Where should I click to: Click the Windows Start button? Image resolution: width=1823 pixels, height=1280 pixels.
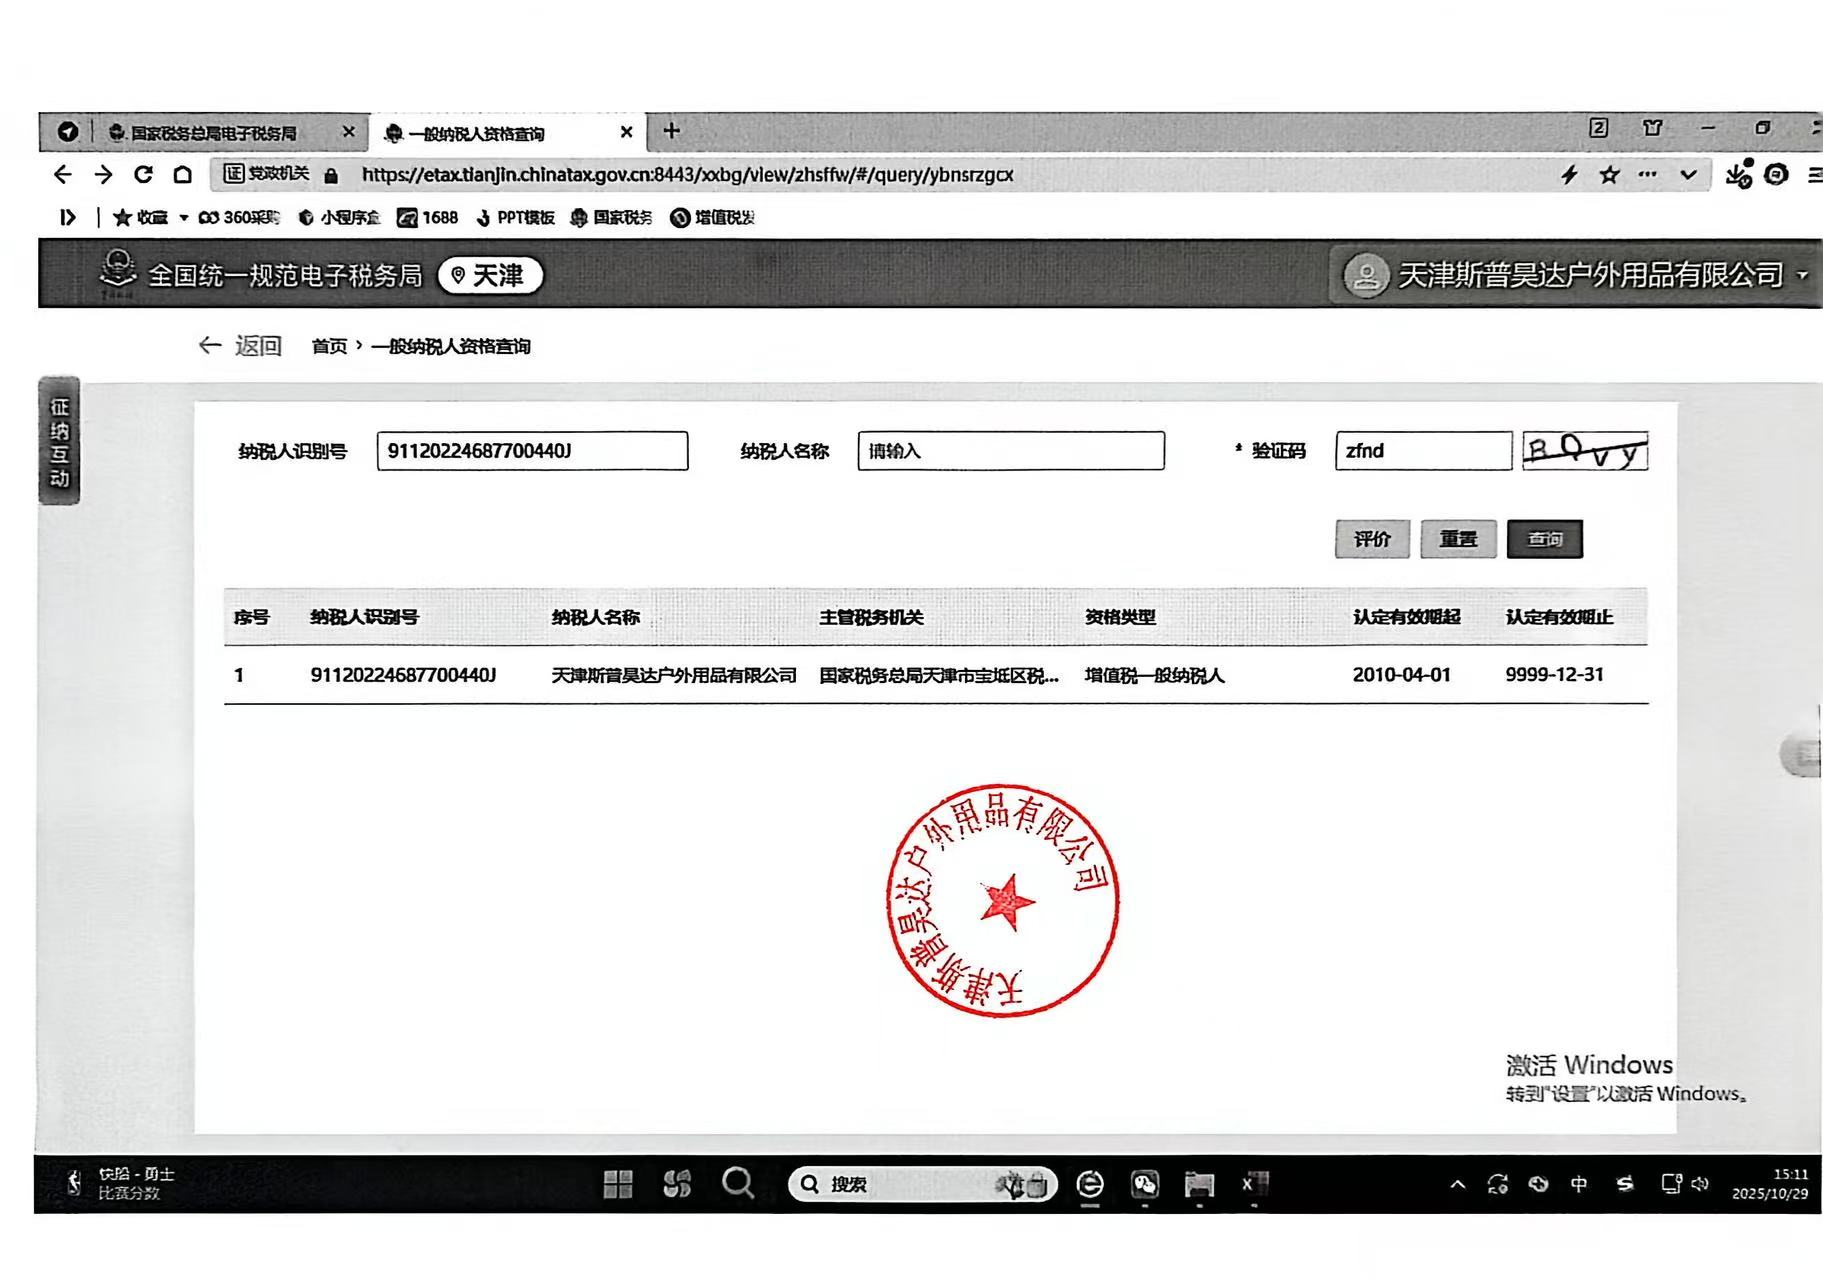click(618, 1184)
